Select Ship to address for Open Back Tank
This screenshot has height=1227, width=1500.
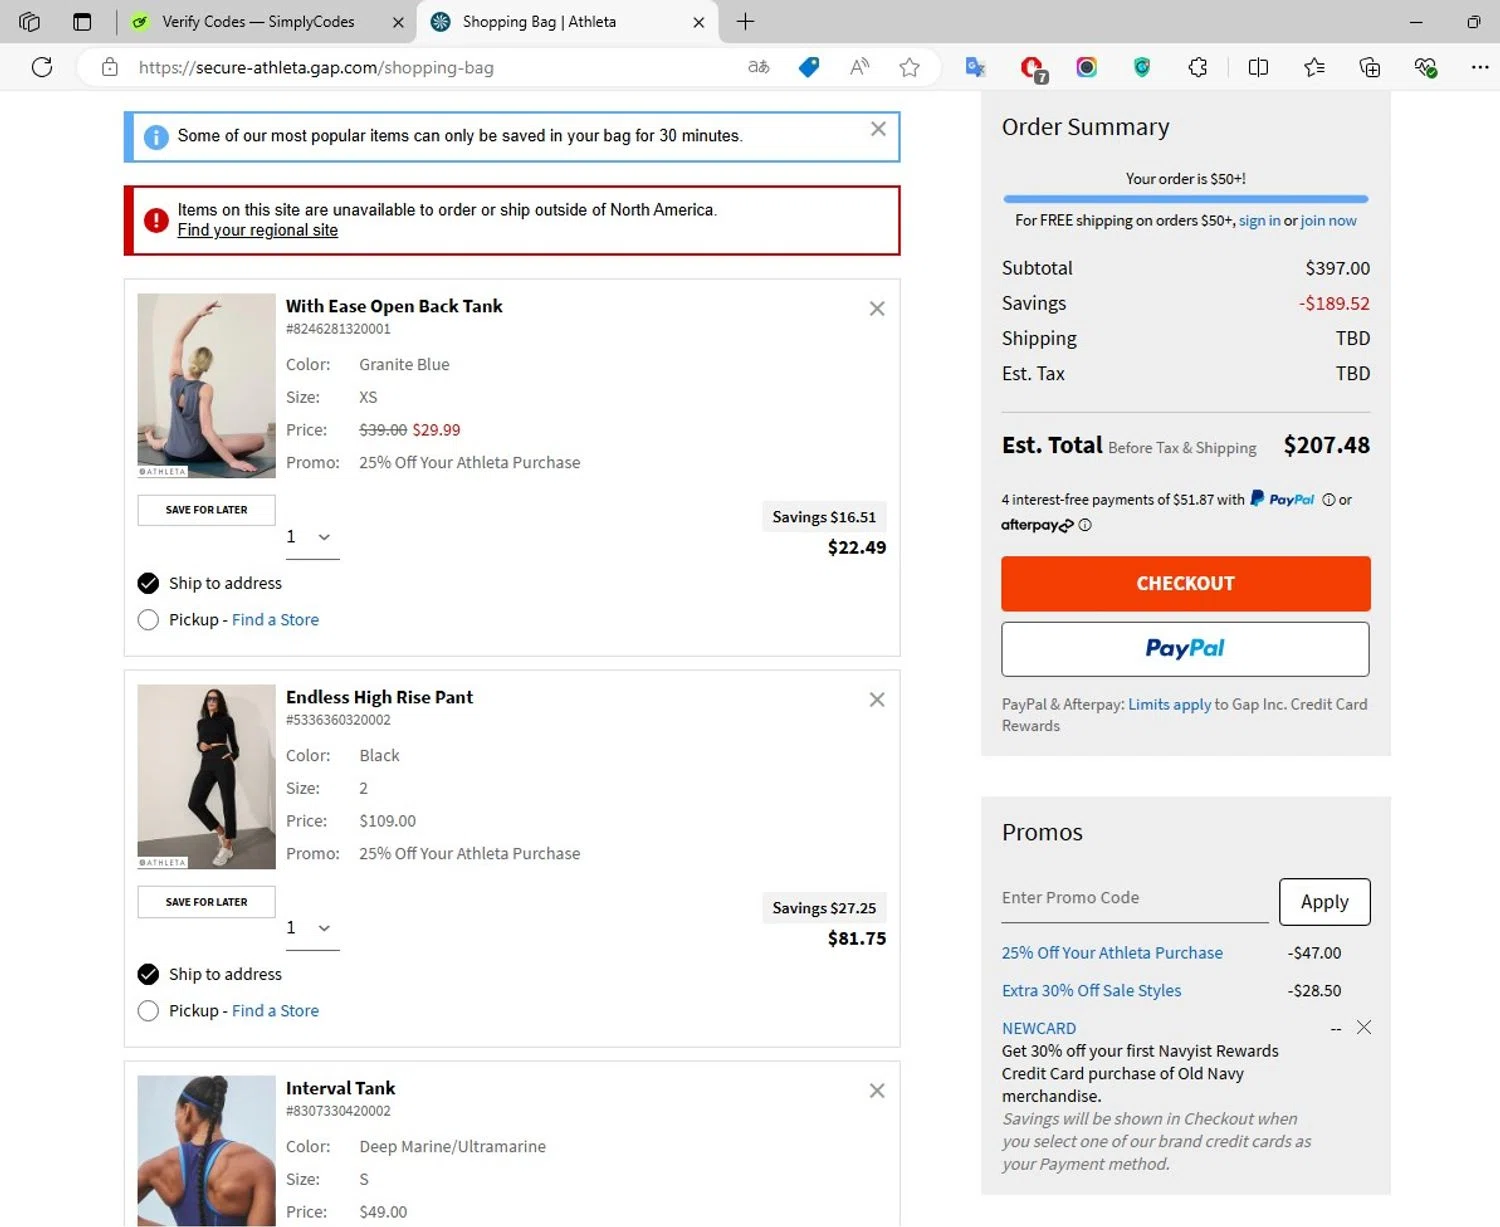148,583
